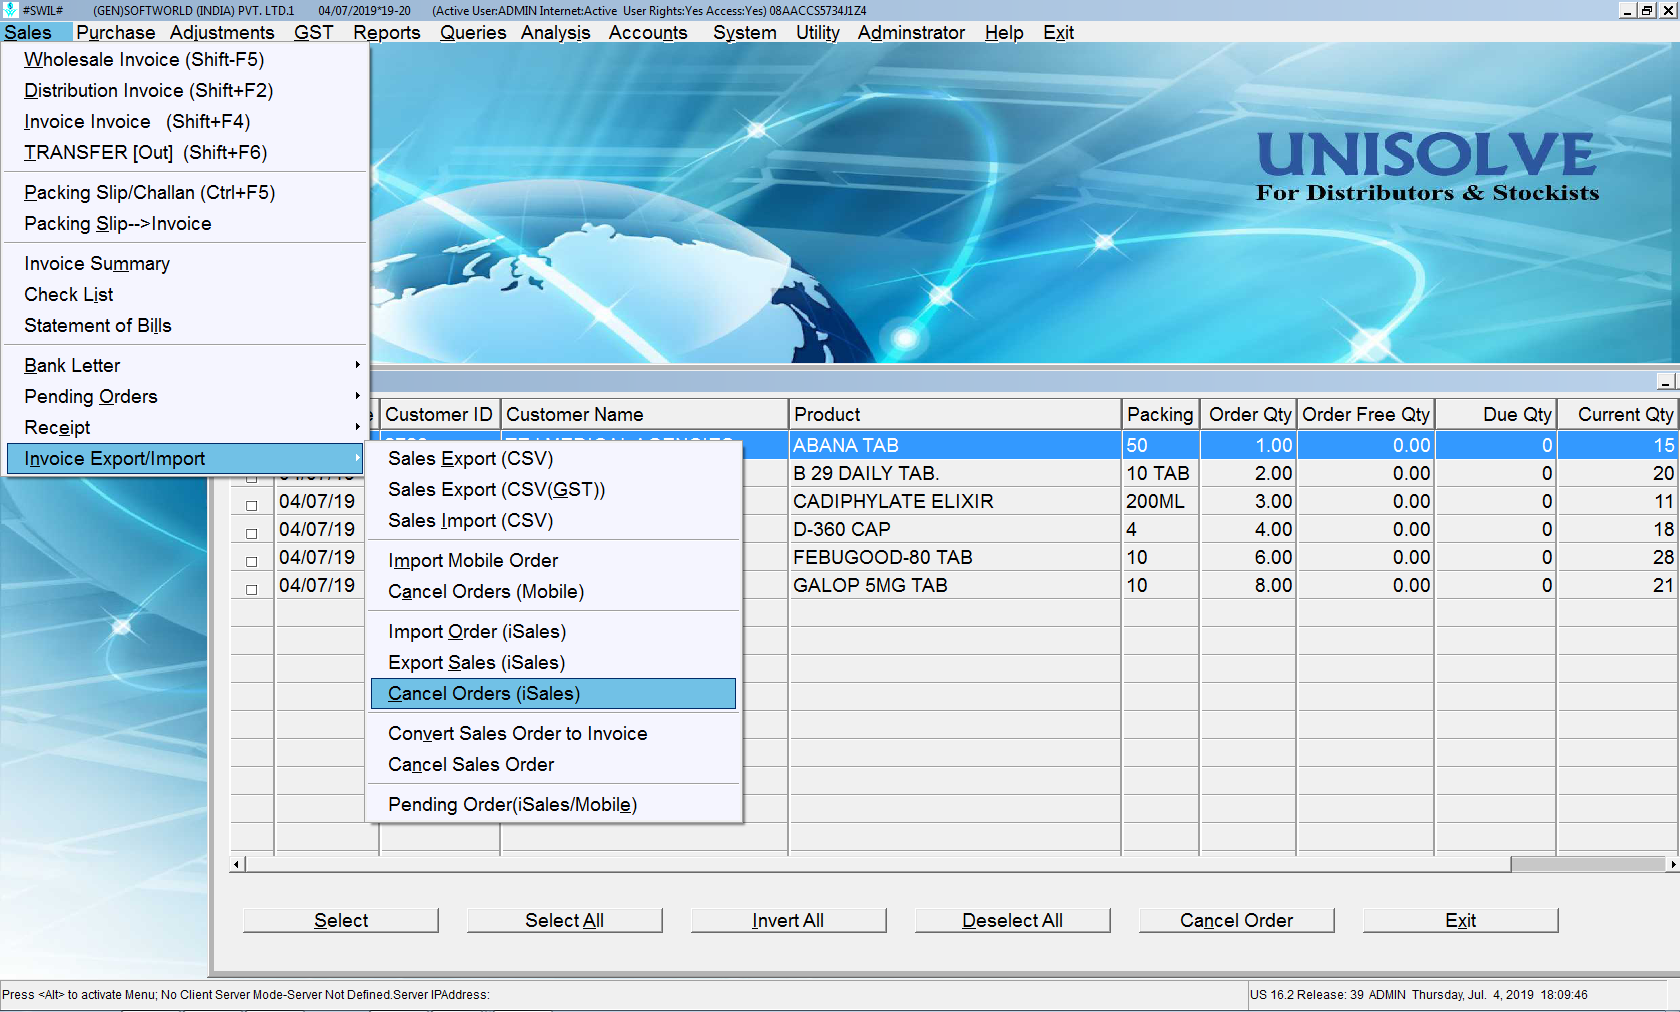Image resolution: width=1680 pixels, height=1012 pixels.
Task: Open Check List from Sales menu
Action: tap(186, 294)
